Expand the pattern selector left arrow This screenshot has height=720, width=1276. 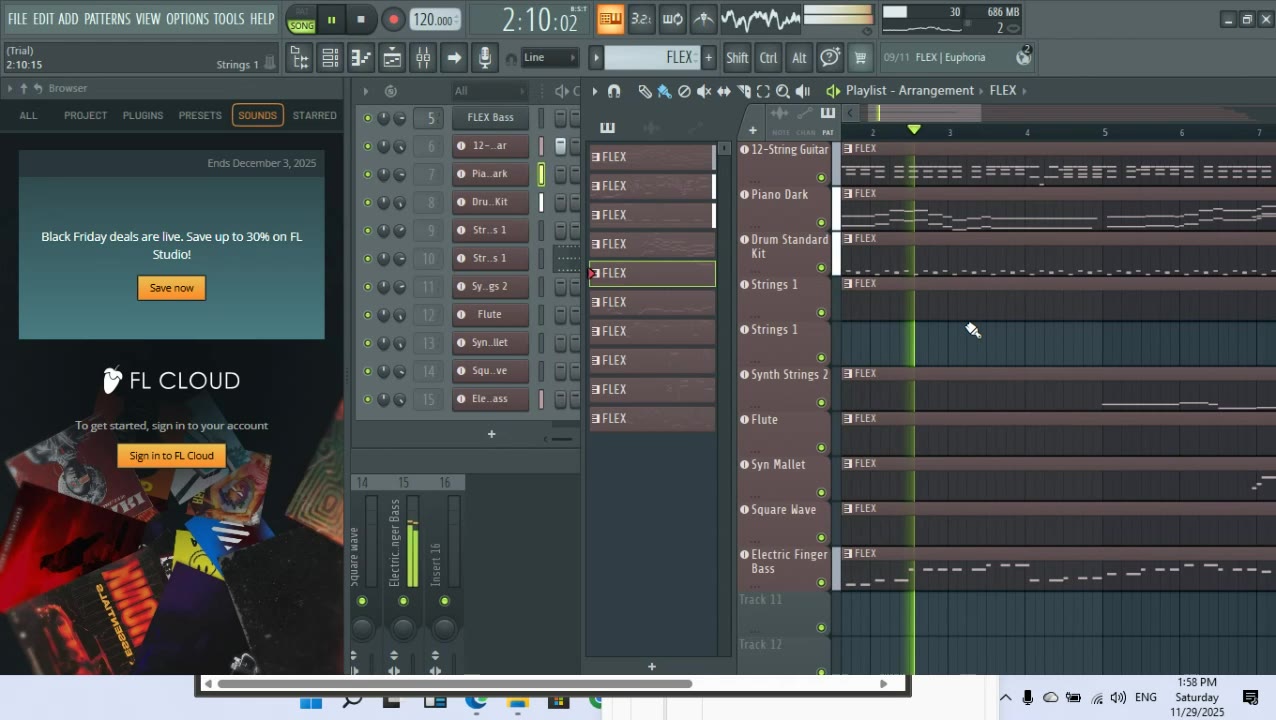pyautogui.click(x=596, y=58)
